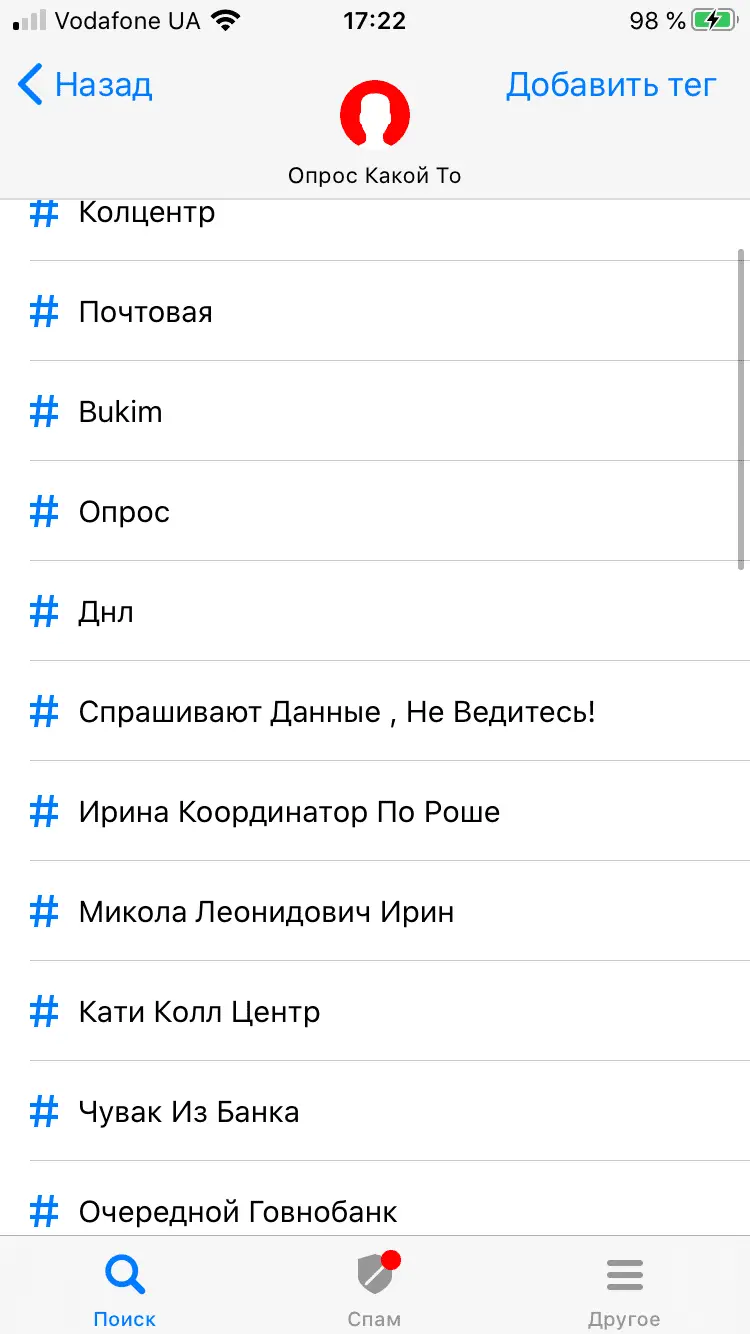Tap the Опрос Какой То contact name
The height and width of the screenshot is (1334, 750).
click(375, 176)
